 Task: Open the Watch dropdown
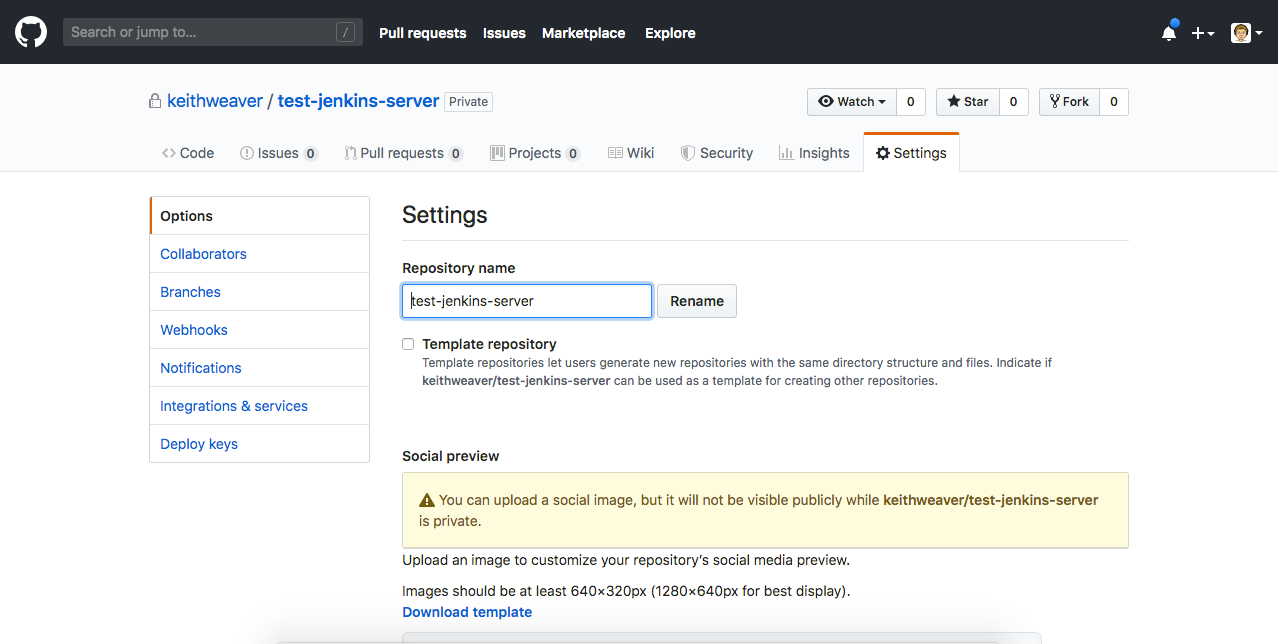coord(852,102)
